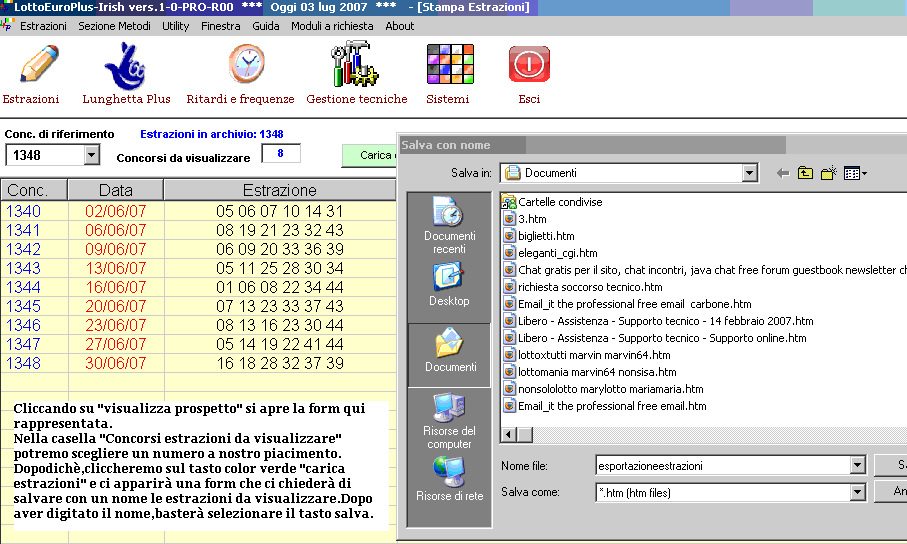Create a new folder icon
Image resolution: width=907 pixels, height=544 pixels.
[x=829, y=172]
